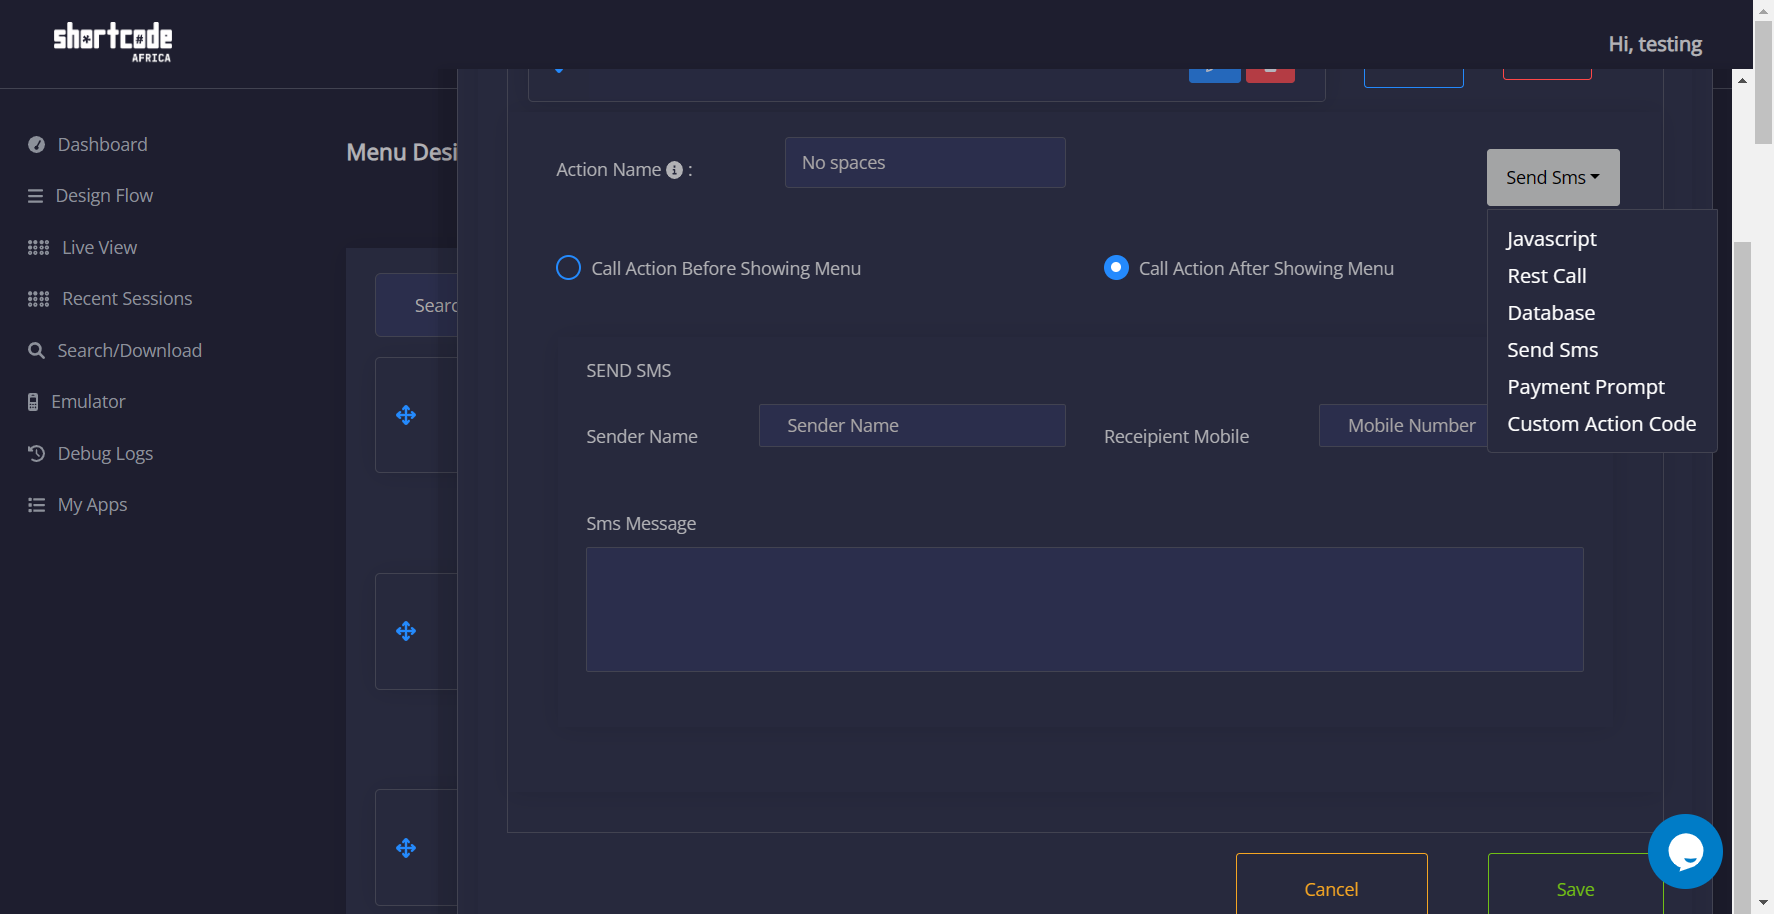The height and width of the screenshot is (914, 1774).
Task: Click the SEND SMS section heading
Action: click(628, 371)
